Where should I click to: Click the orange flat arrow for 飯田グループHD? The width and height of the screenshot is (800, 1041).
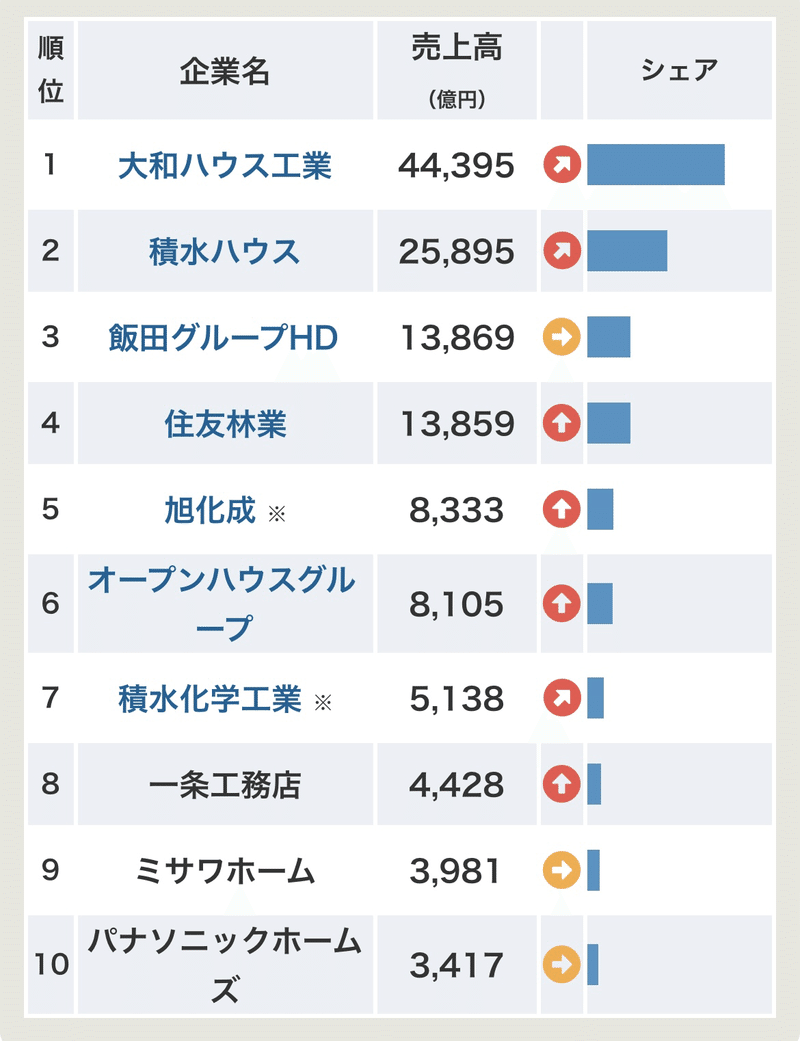562,338
